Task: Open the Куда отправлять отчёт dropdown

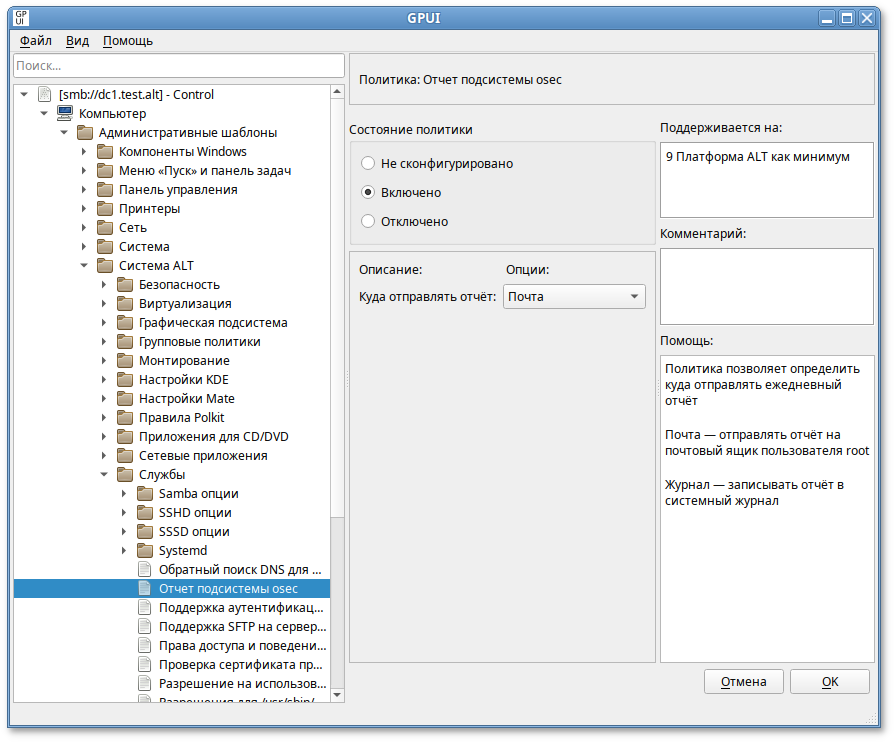Action: pos(574,296)
